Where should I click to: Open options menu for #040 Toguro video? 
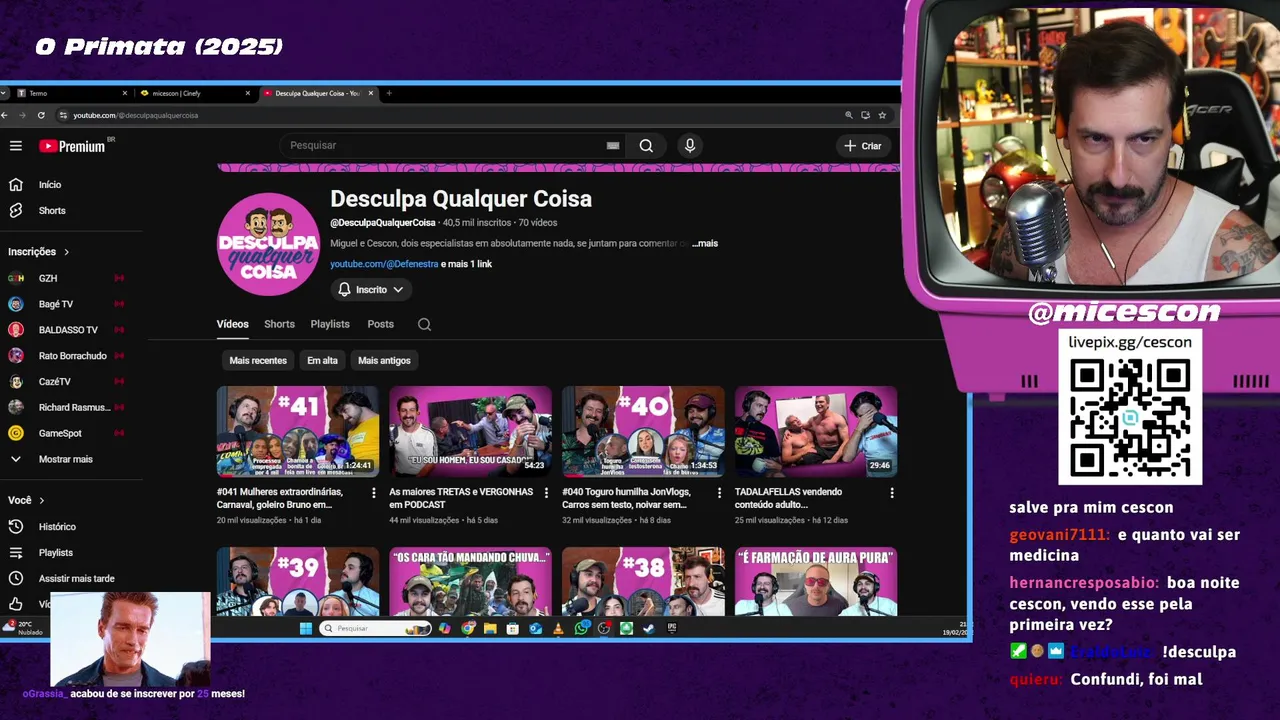click(719, 493)
